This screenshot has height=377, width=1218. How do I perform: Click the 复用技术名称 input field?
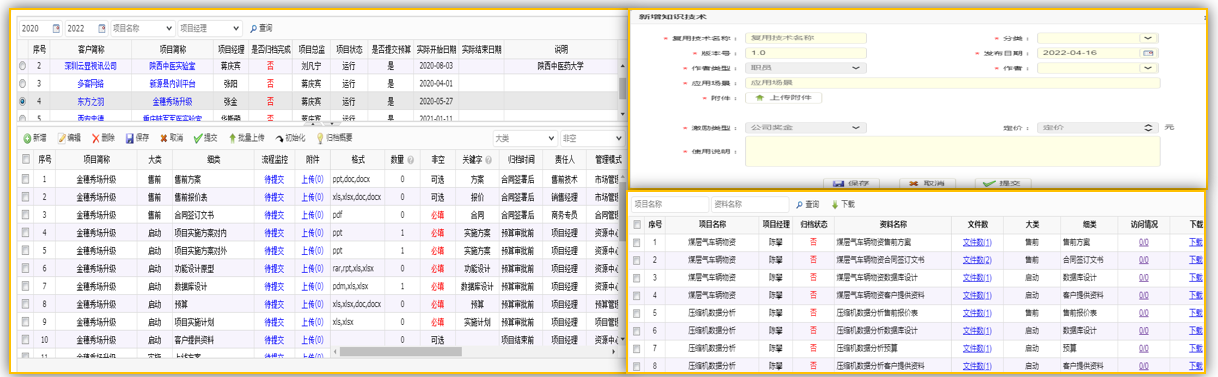tap(805, 38)
